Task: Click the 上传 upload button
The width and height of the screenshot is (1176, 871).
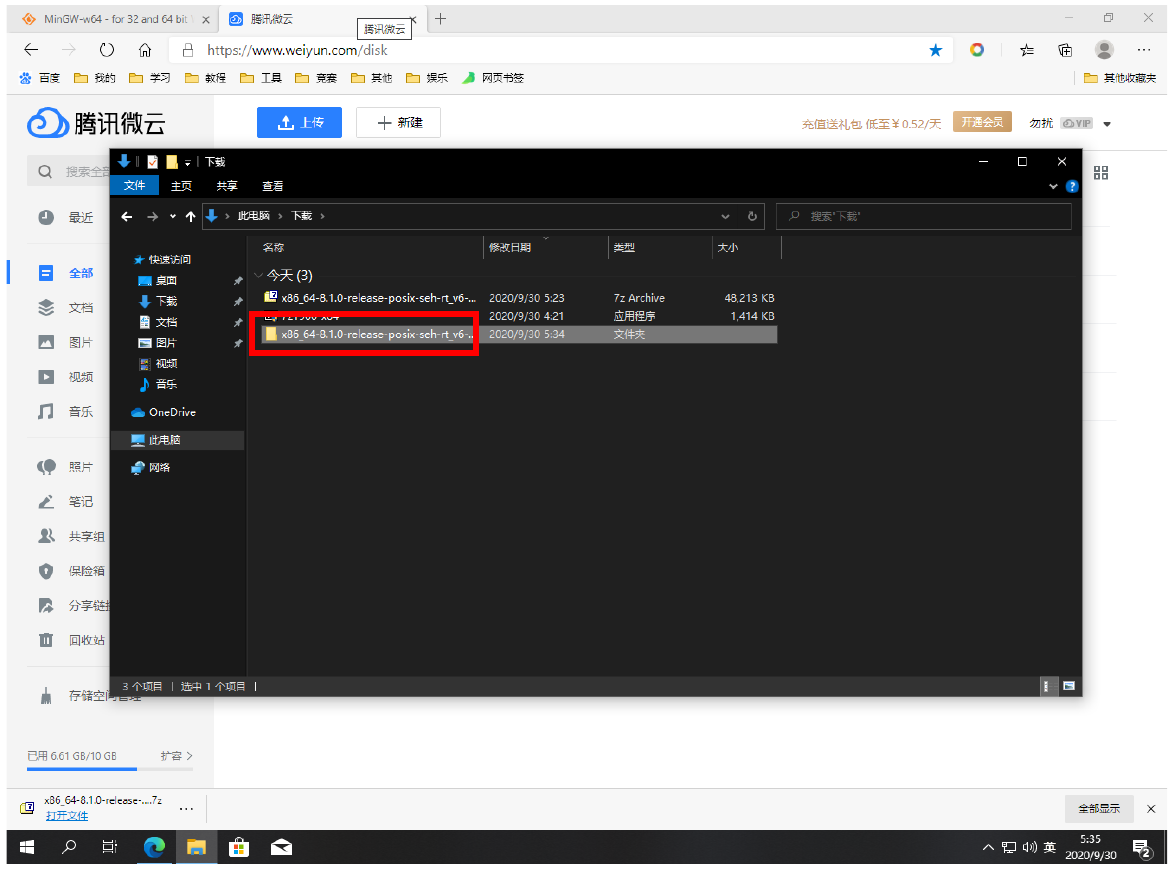Action: (299, 122)
